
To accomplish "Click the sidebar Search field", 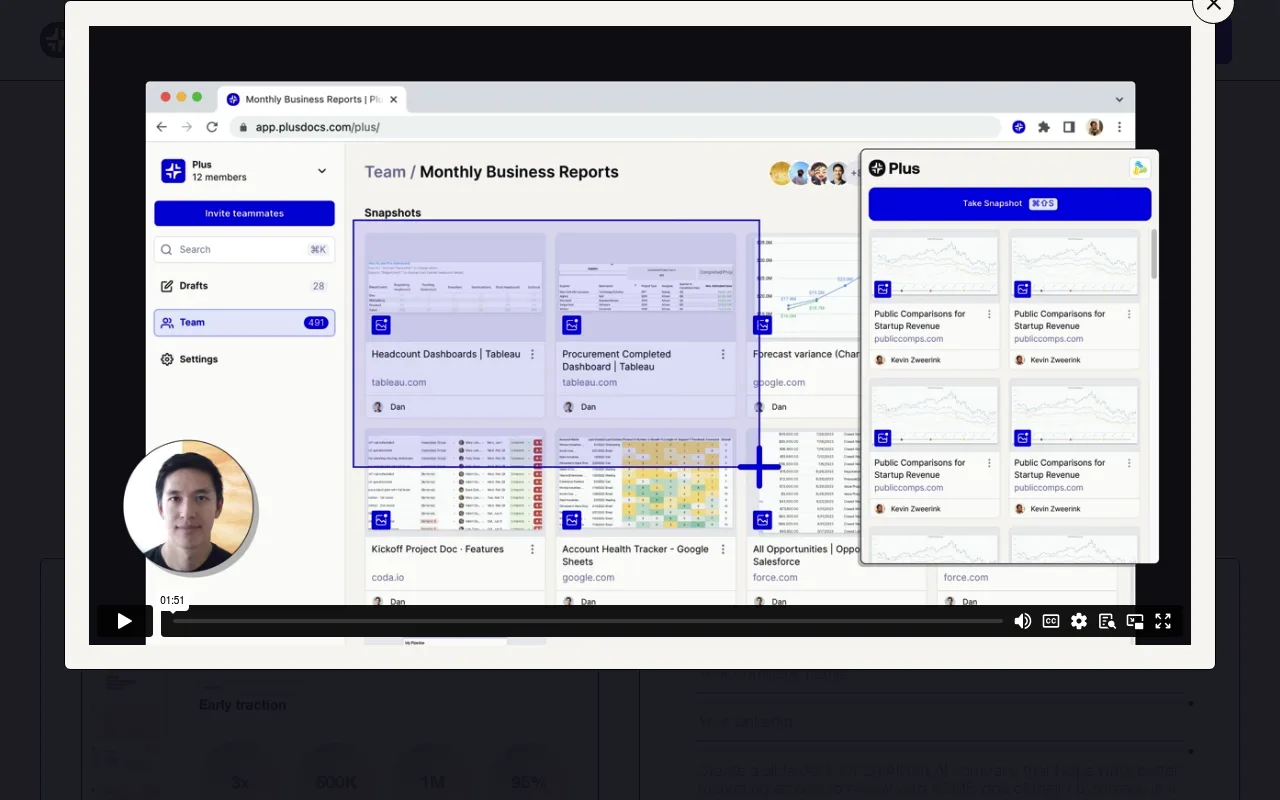I will [x=244, y=249].
